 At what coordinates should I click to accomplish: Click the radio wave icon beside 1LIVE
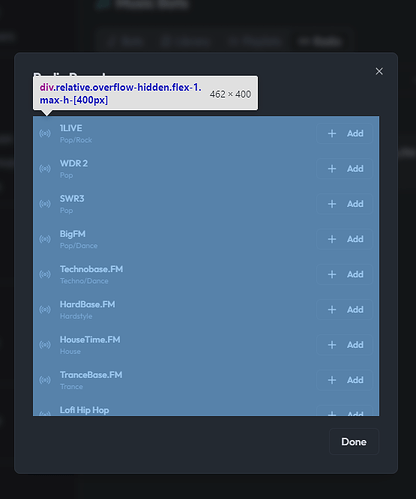45,133
